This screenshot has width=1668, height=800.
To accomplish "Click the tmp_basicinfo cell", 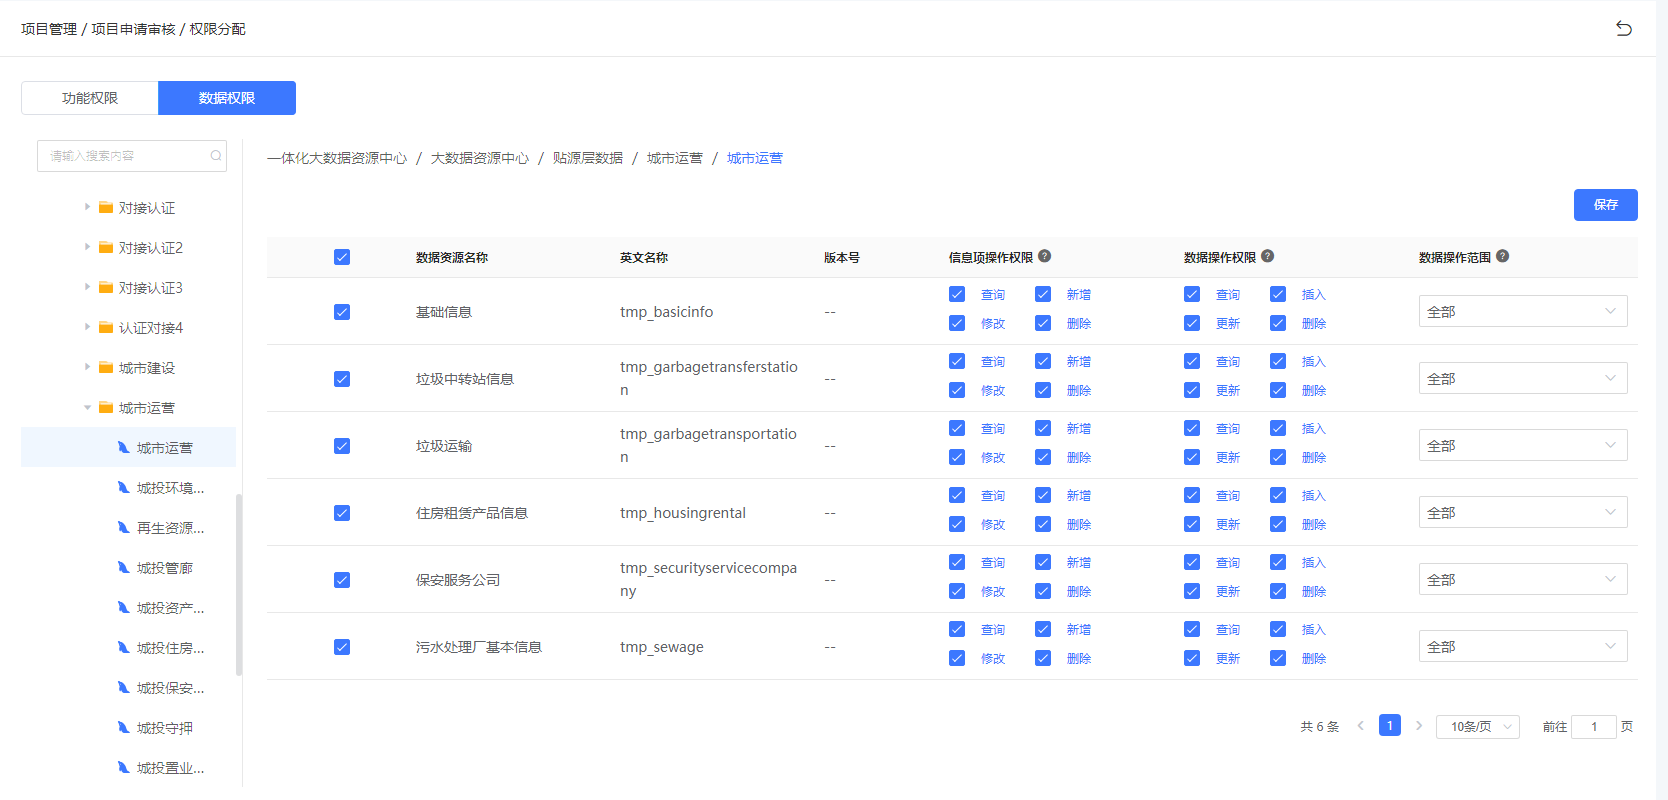I will pos(667,312).
